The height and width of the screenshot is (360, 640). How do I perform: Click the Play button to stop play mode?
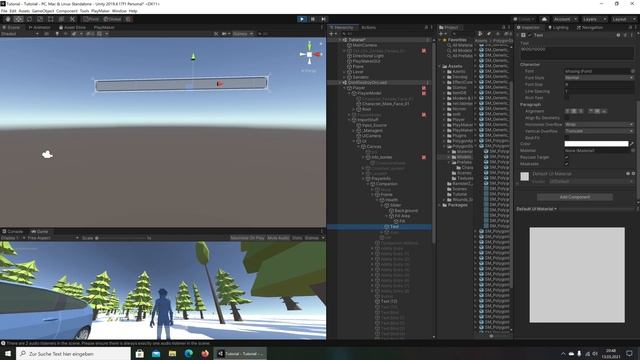tap(302, 19)
